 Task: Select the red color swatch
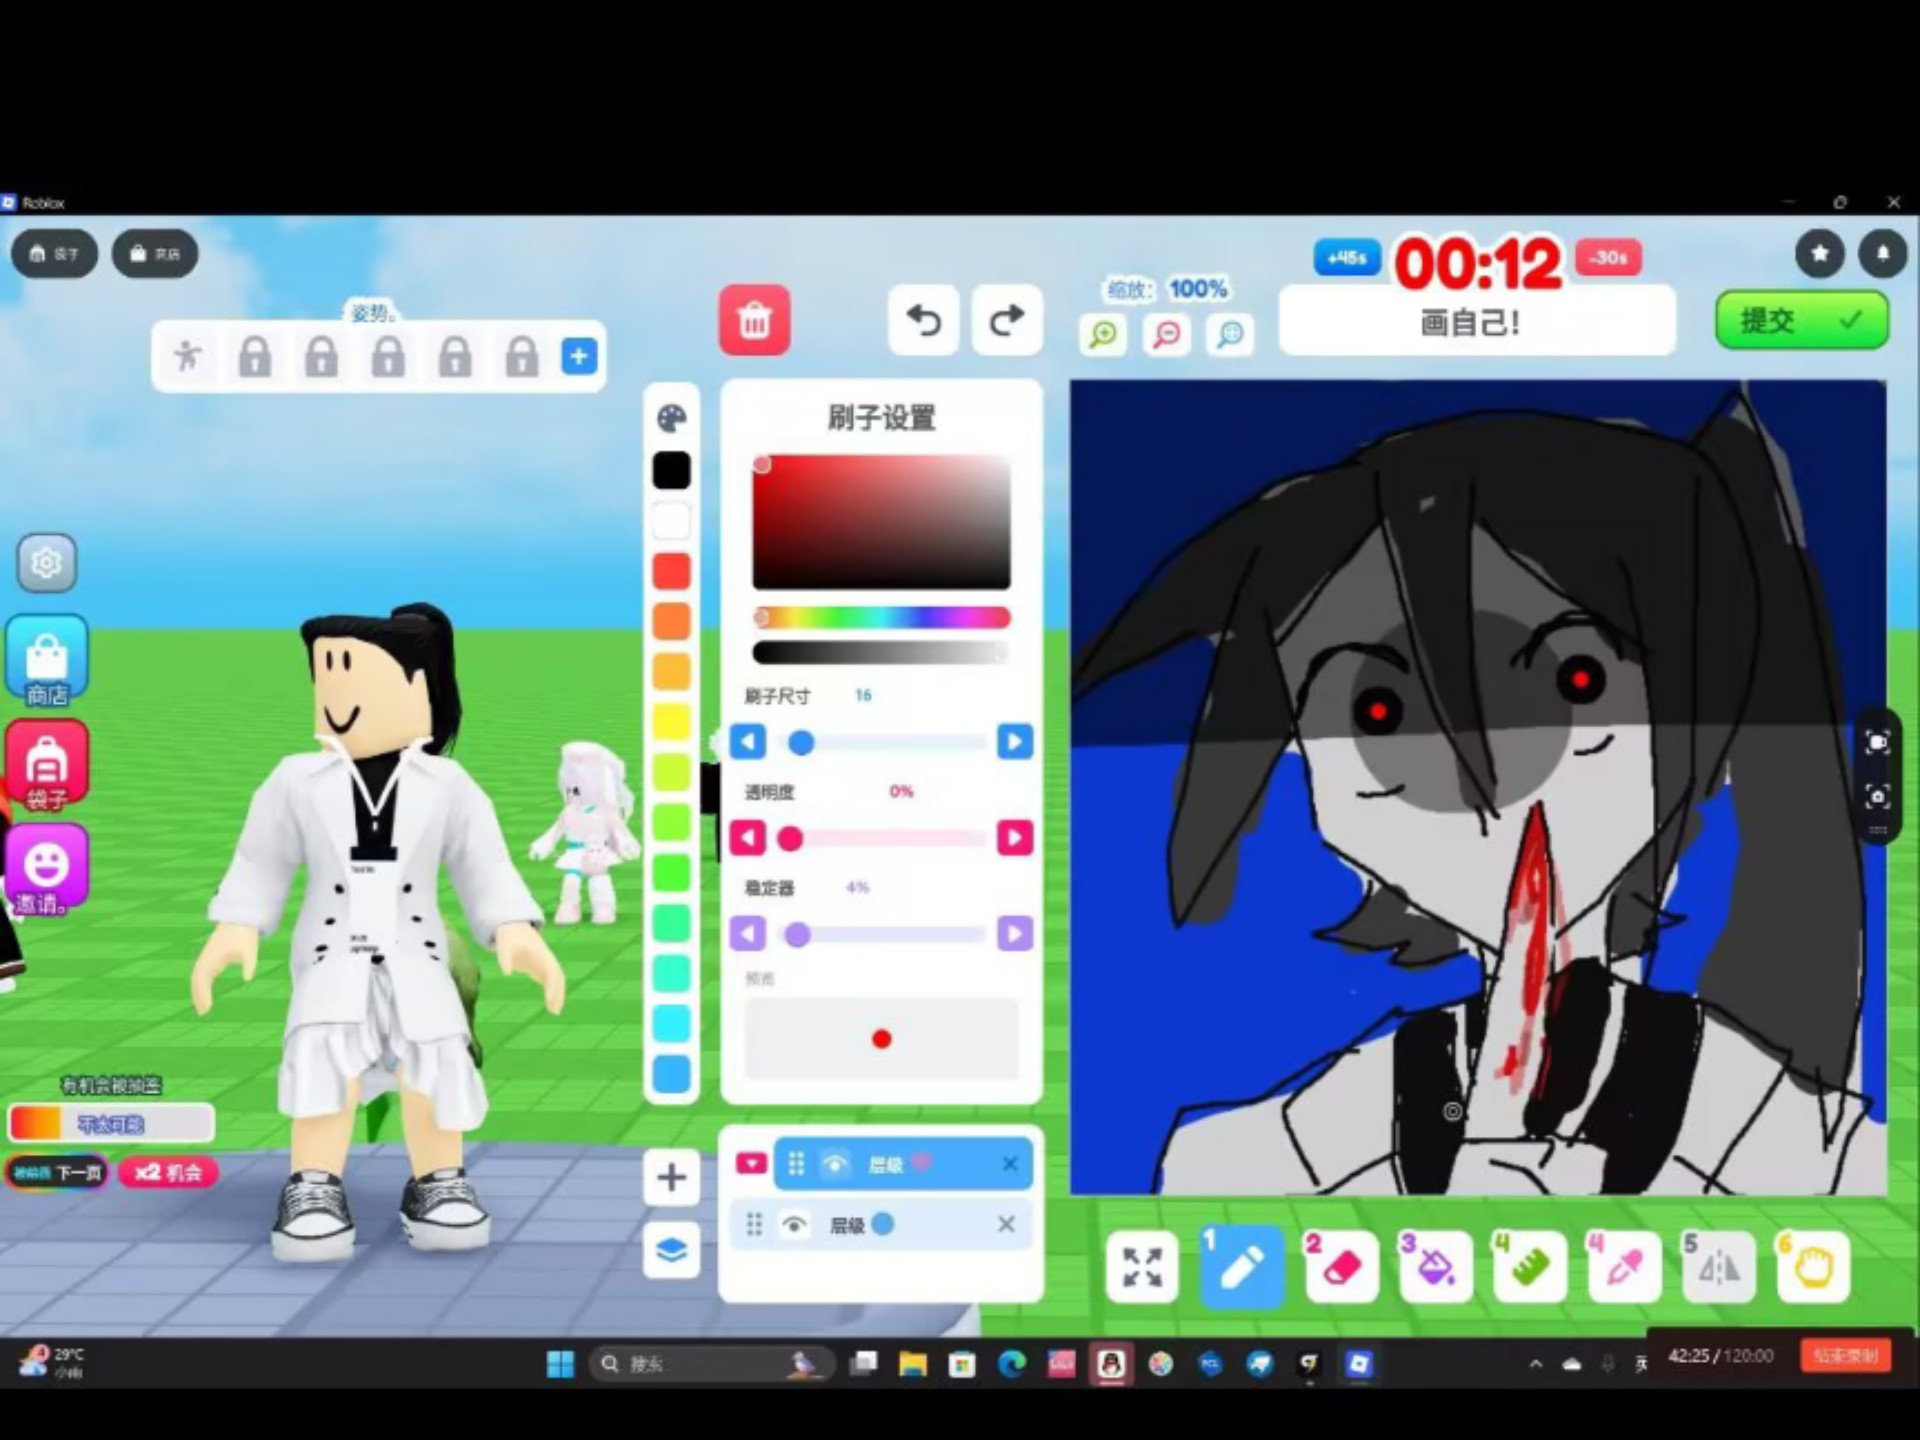(x=672, y=571)
